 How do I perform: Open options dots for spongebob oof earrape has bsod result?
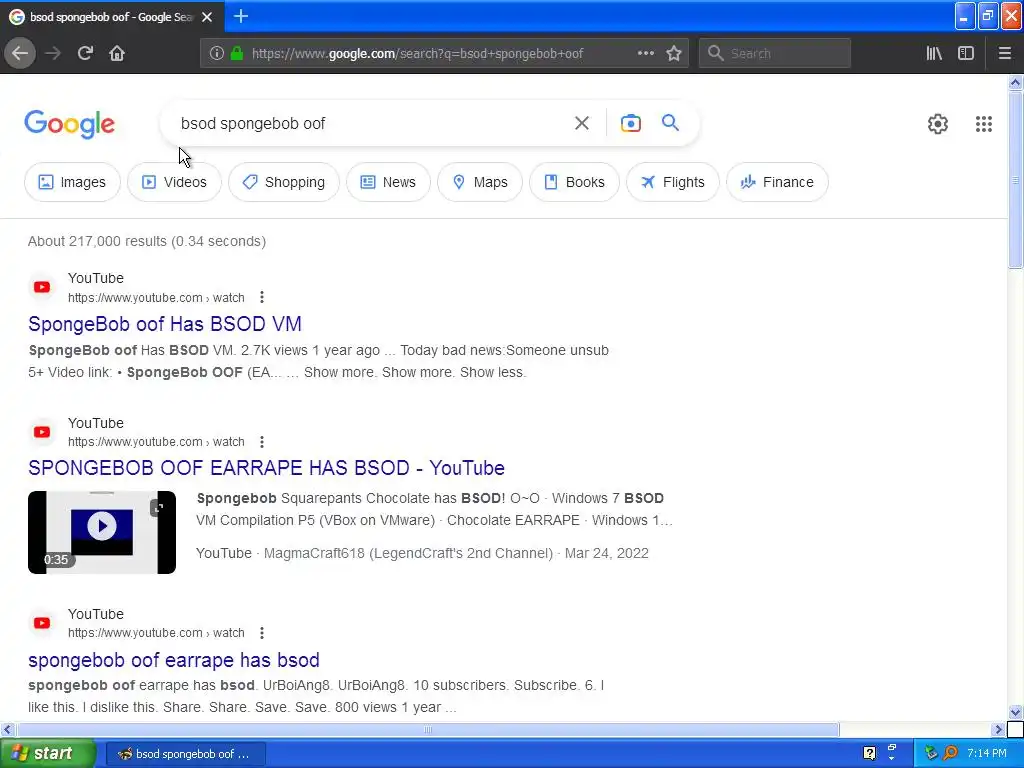coord(262,633)
